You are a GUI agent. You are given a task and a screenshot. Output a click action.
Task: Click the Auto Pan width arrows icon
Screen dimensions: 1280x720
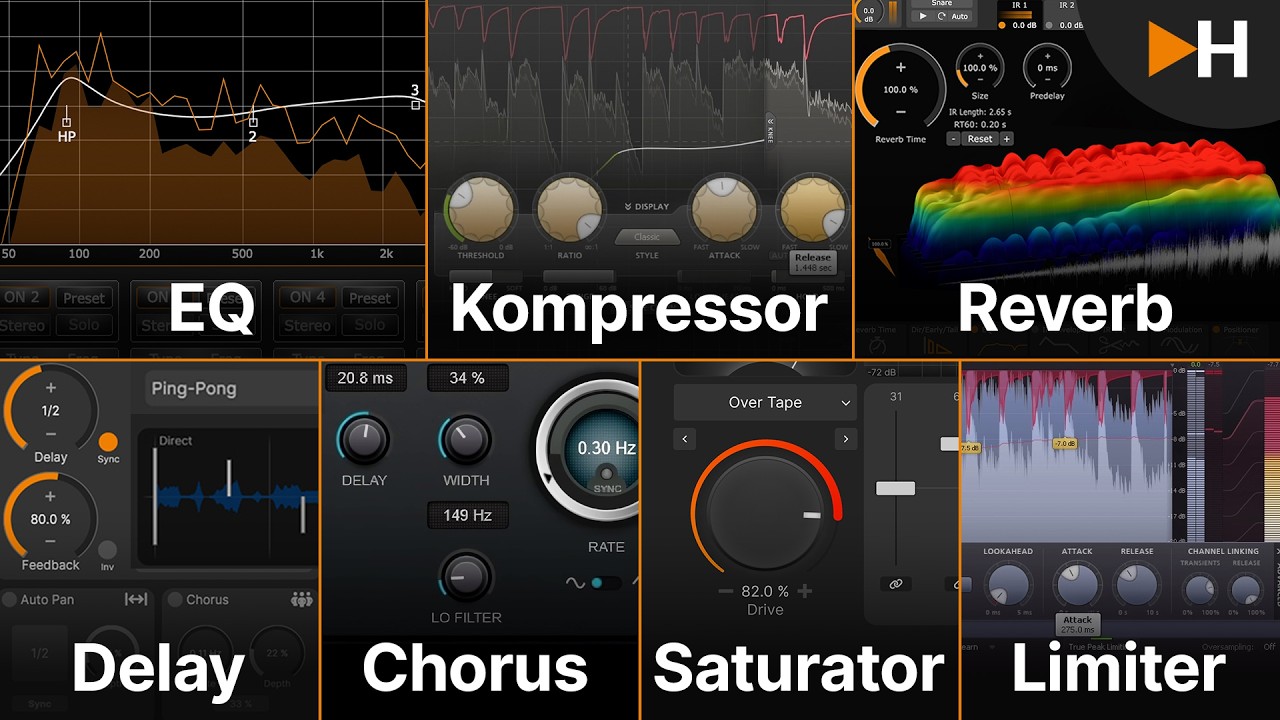click(x=136, y=599)
